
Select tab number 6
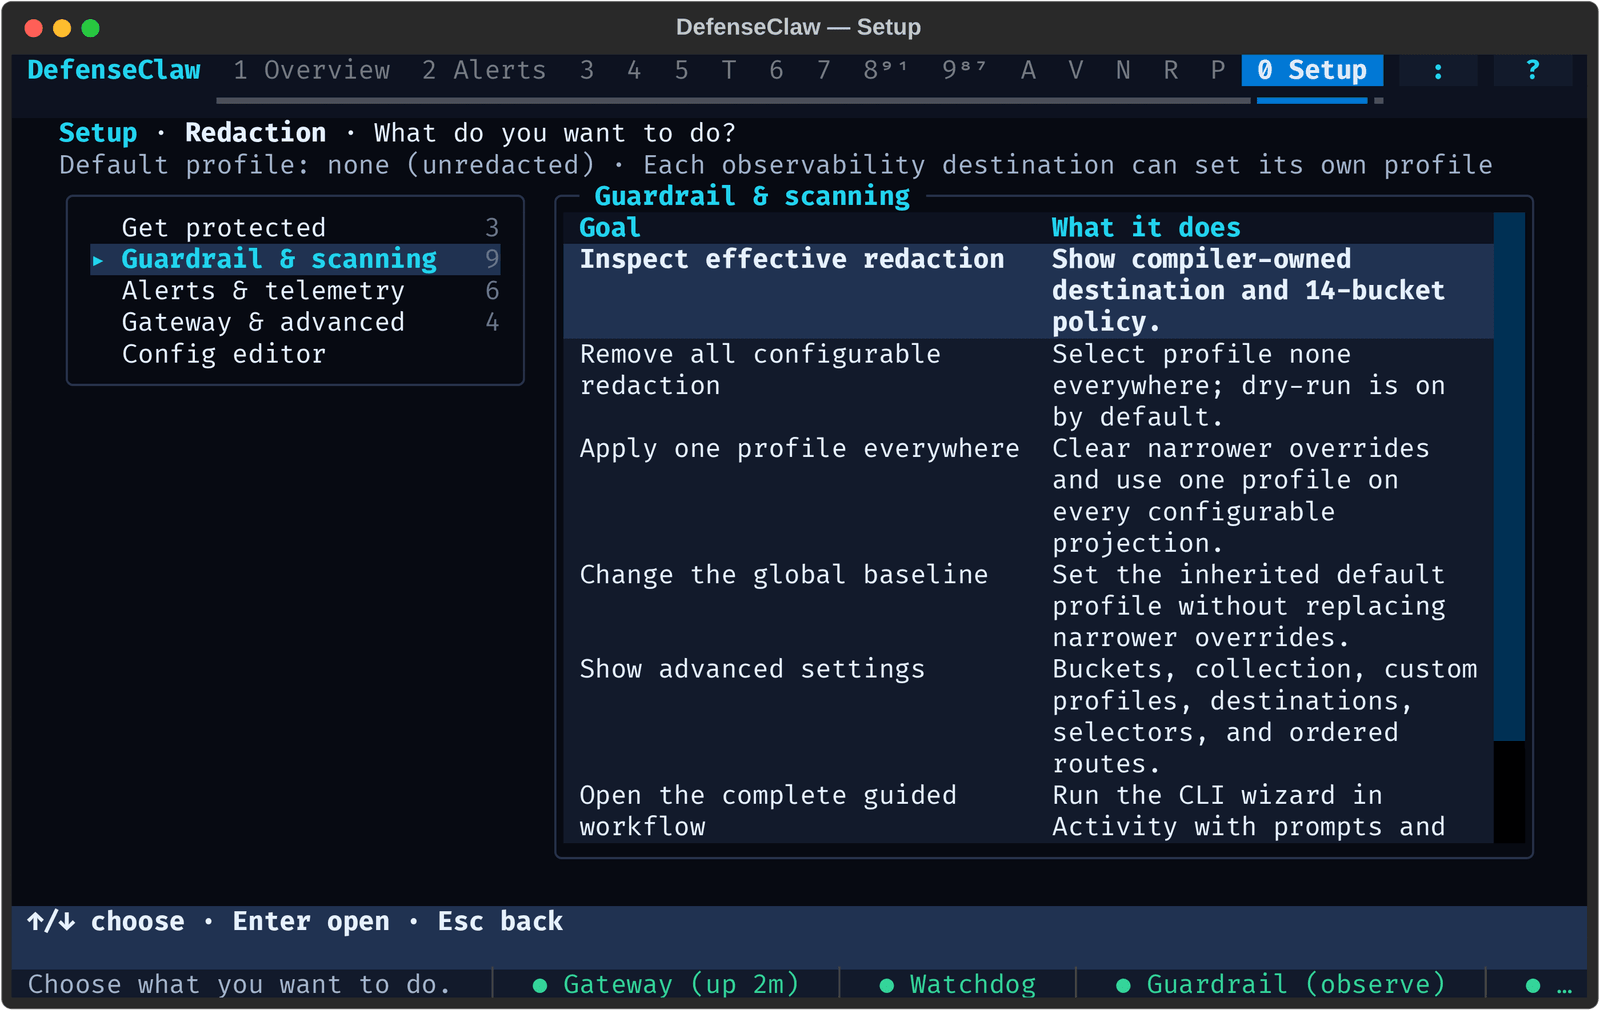pyautogui.click(x=776, y=70)
